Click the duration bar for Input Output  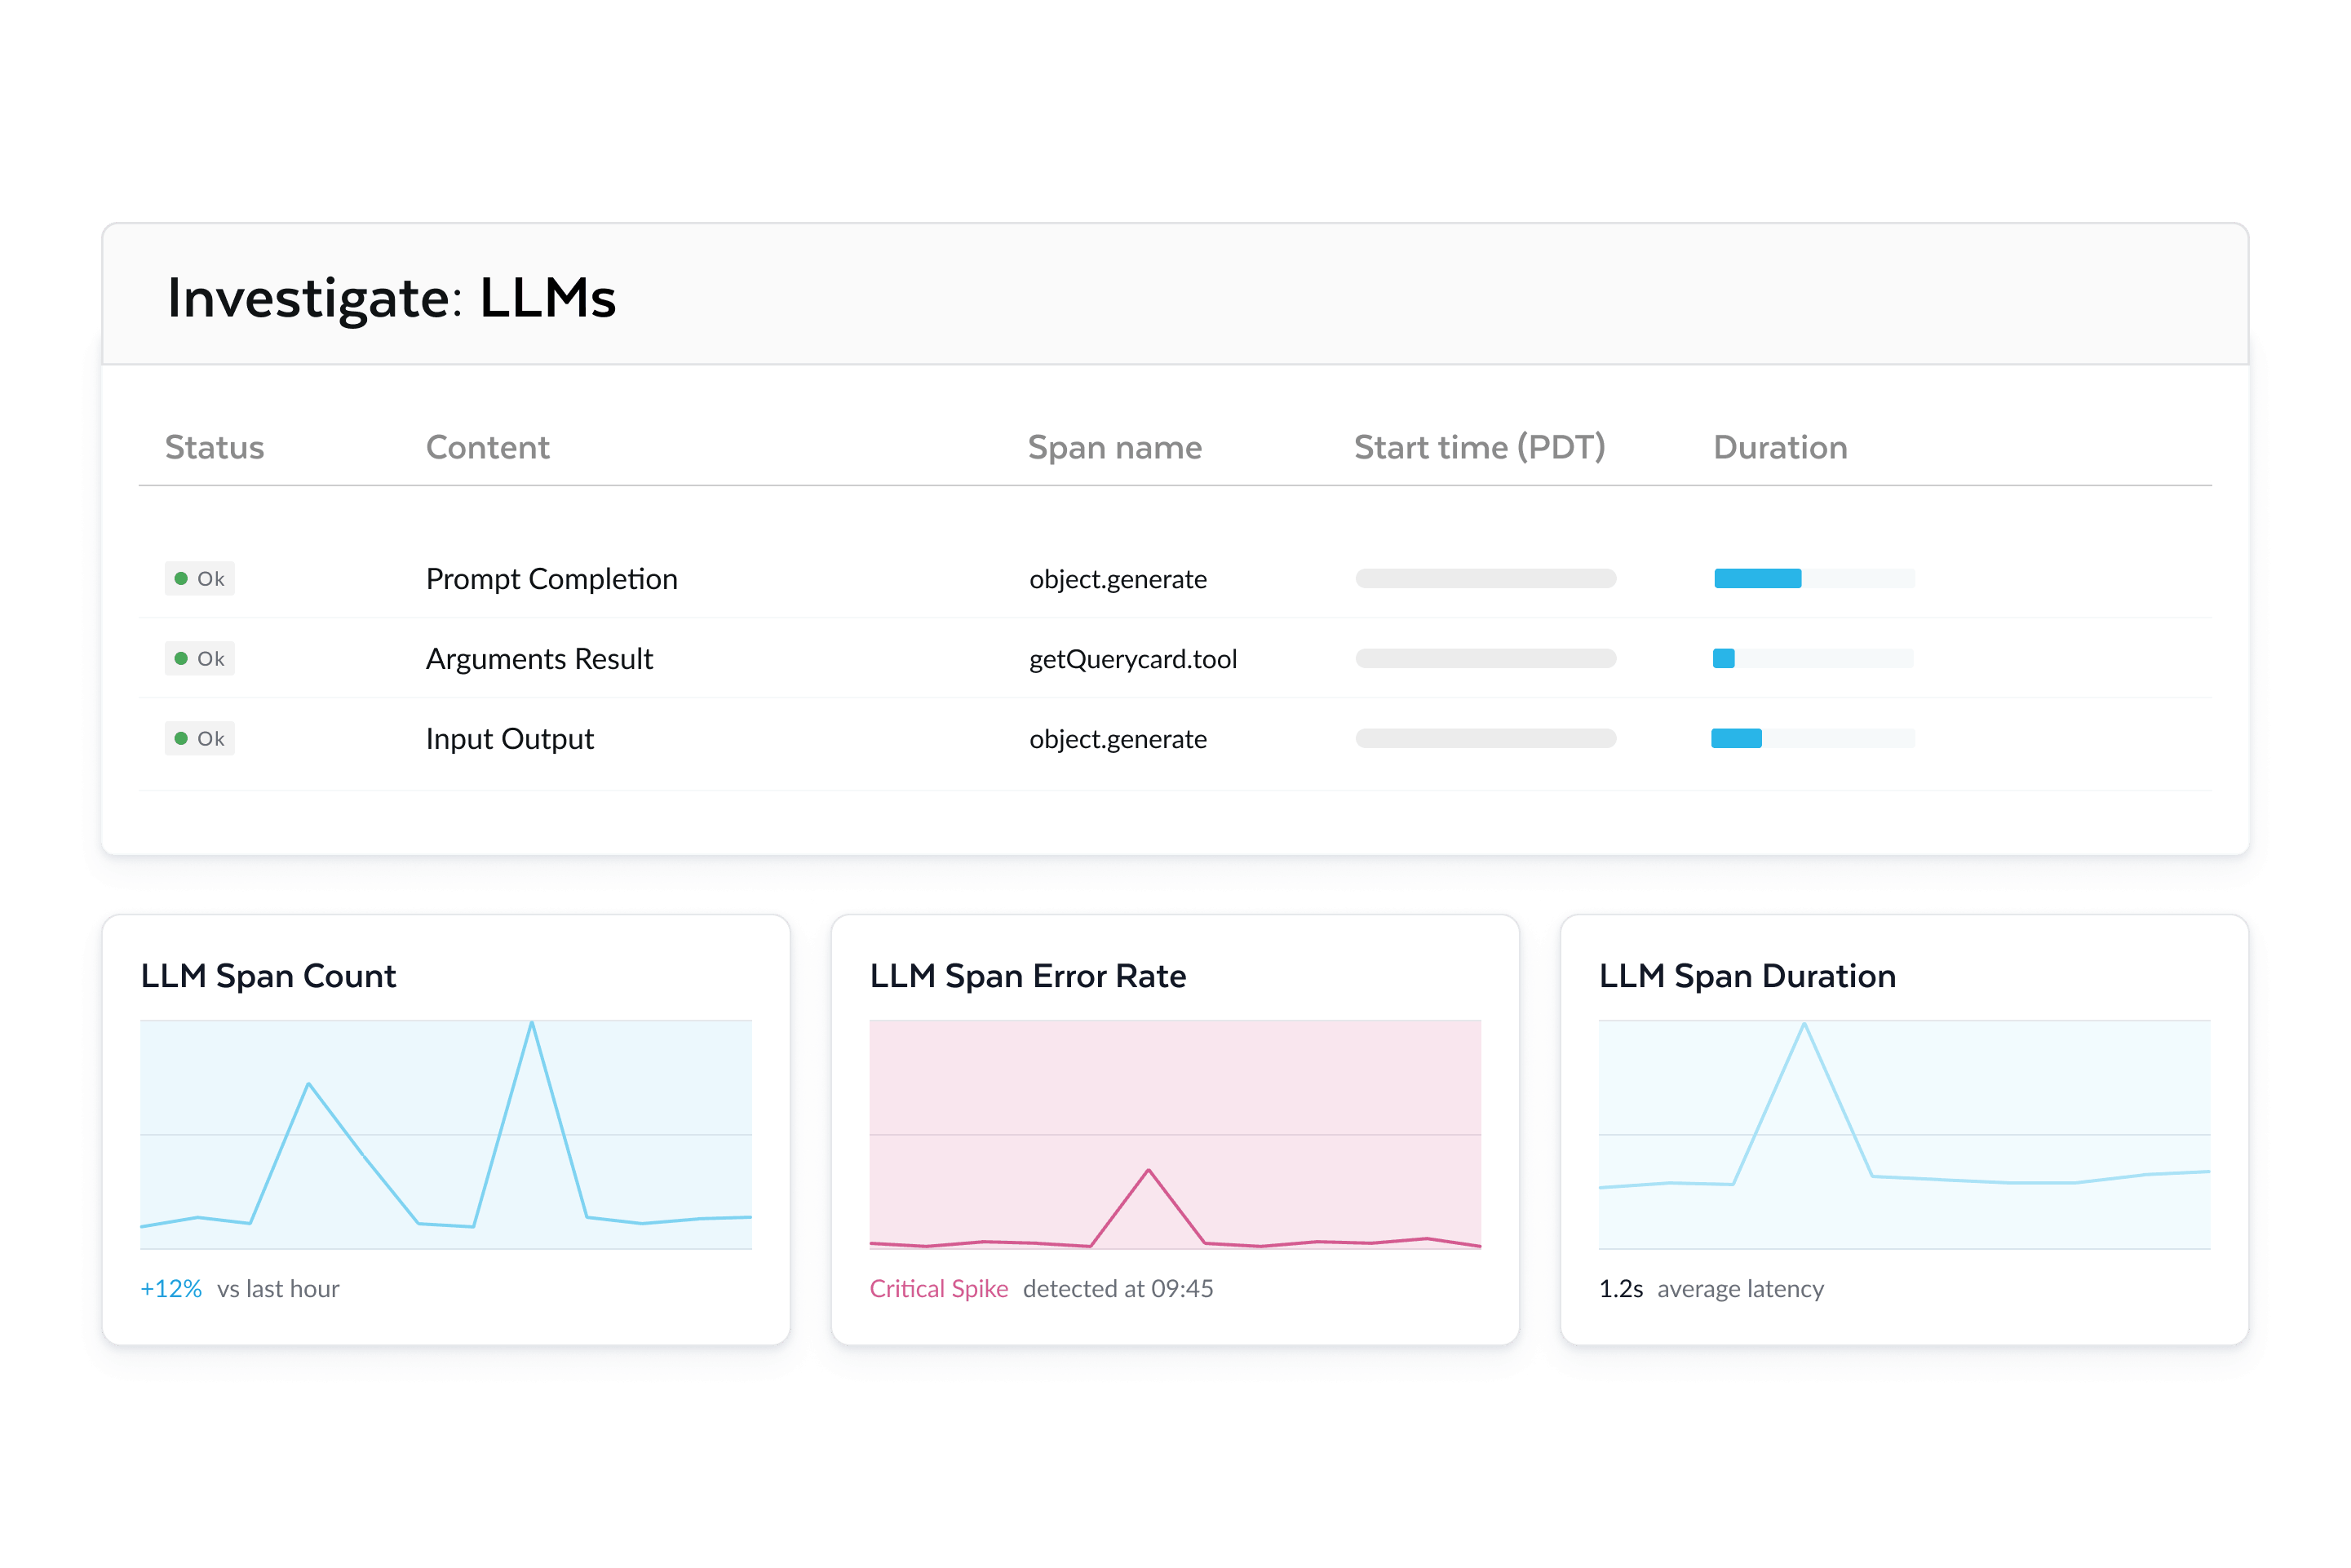(1814, 738)
